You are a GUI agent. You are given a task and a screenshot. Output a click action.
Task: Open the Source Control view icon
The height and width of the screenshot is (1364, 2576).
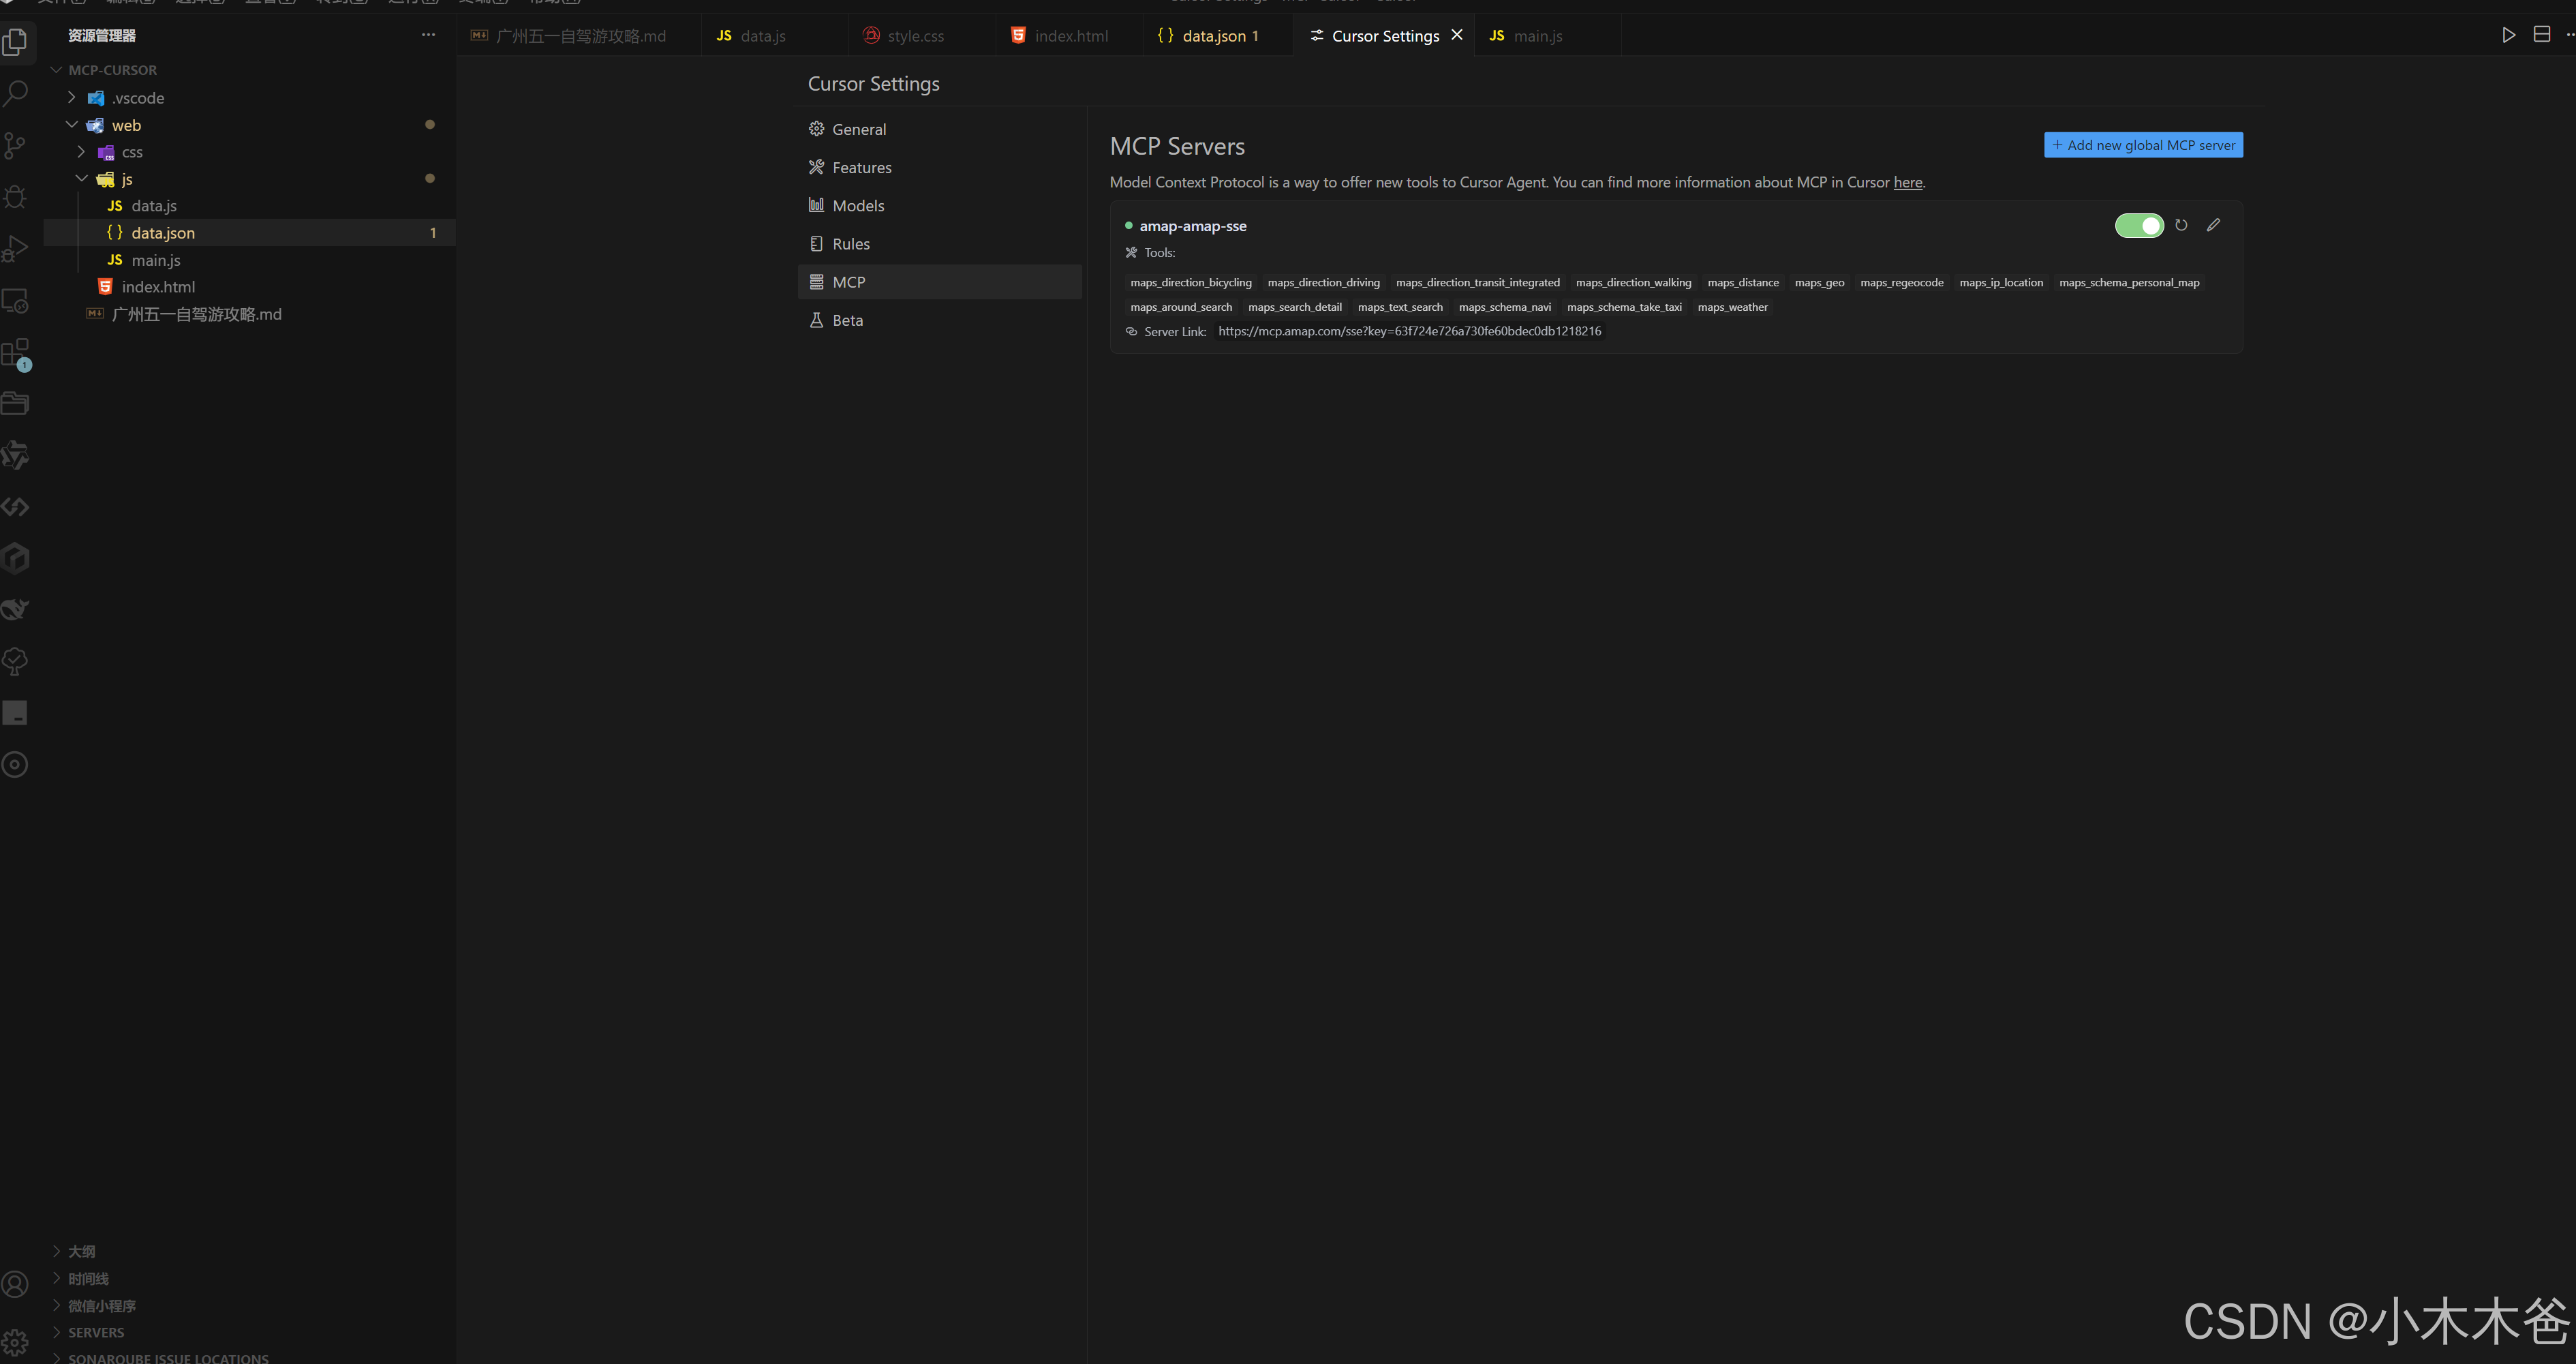(16, 146)
